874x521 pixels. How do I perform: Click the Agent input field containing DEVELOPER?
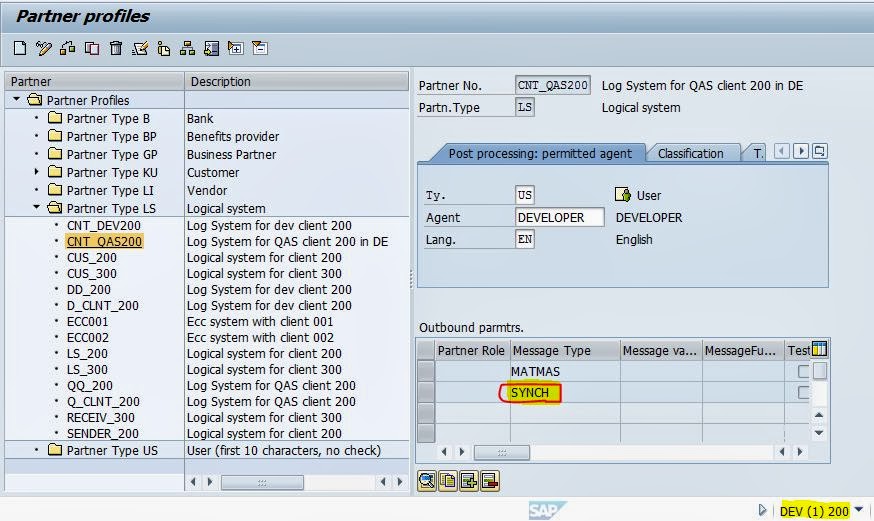point(559,217)
